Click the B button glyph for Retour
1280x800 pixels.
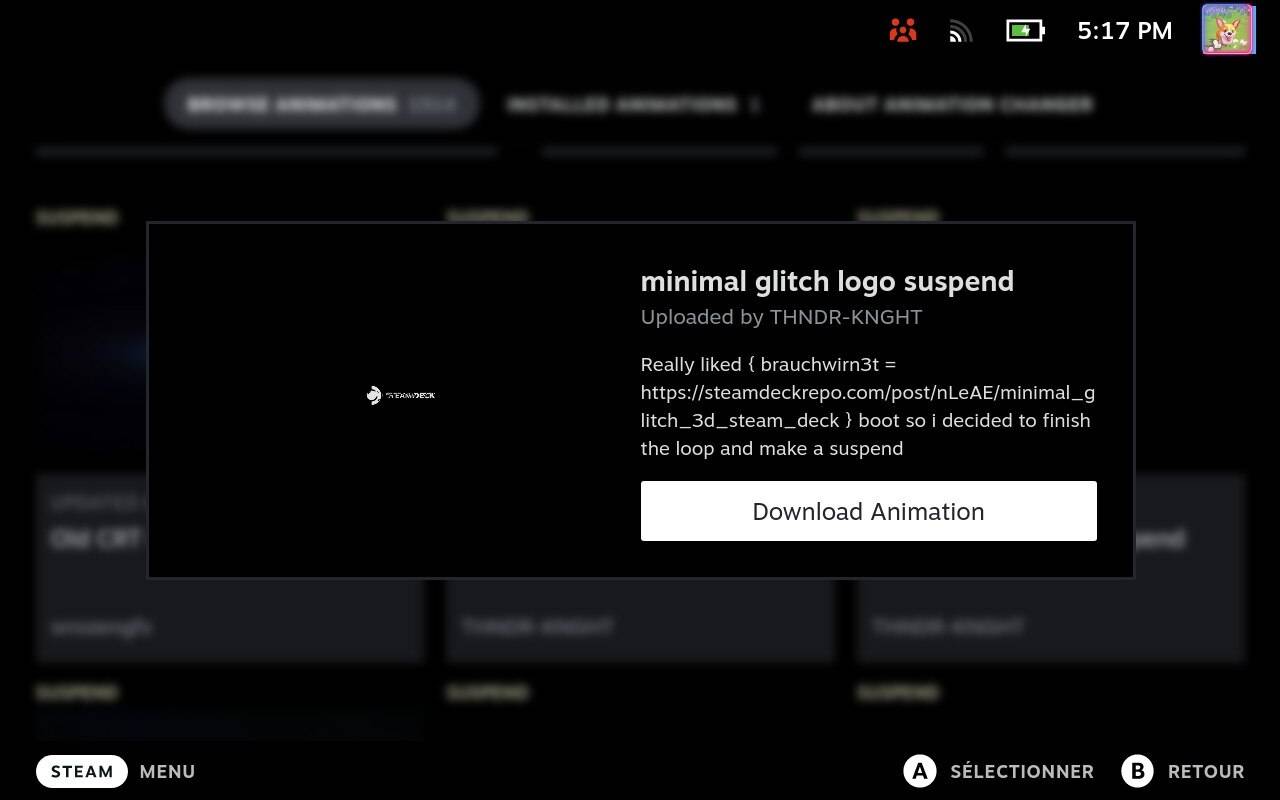click(x=1138, y=771)
